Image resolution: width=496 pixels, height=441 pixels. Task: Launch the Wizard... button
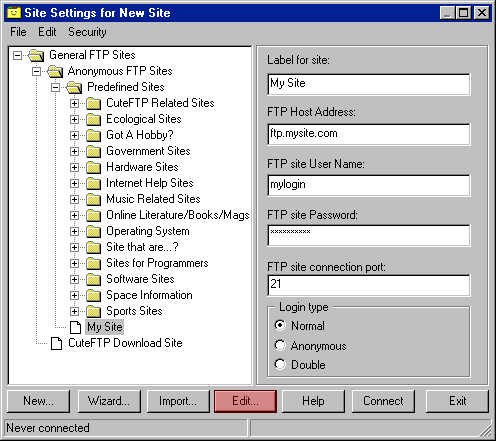[109, 401]
